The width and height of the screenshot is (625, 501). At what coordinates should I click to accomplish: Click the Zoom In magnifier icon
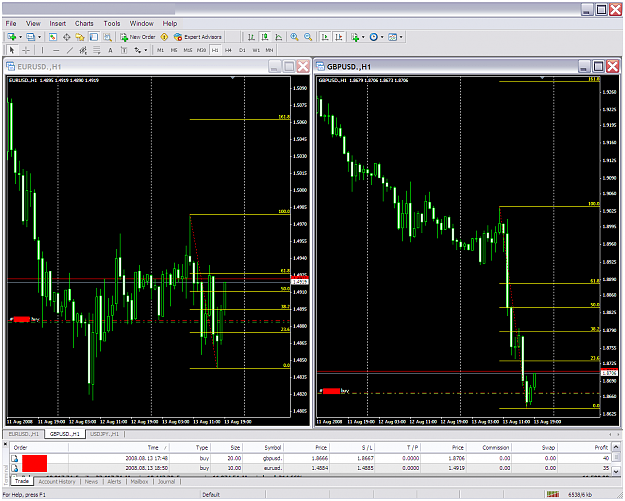pyautogui.click(x=295, y=37)
